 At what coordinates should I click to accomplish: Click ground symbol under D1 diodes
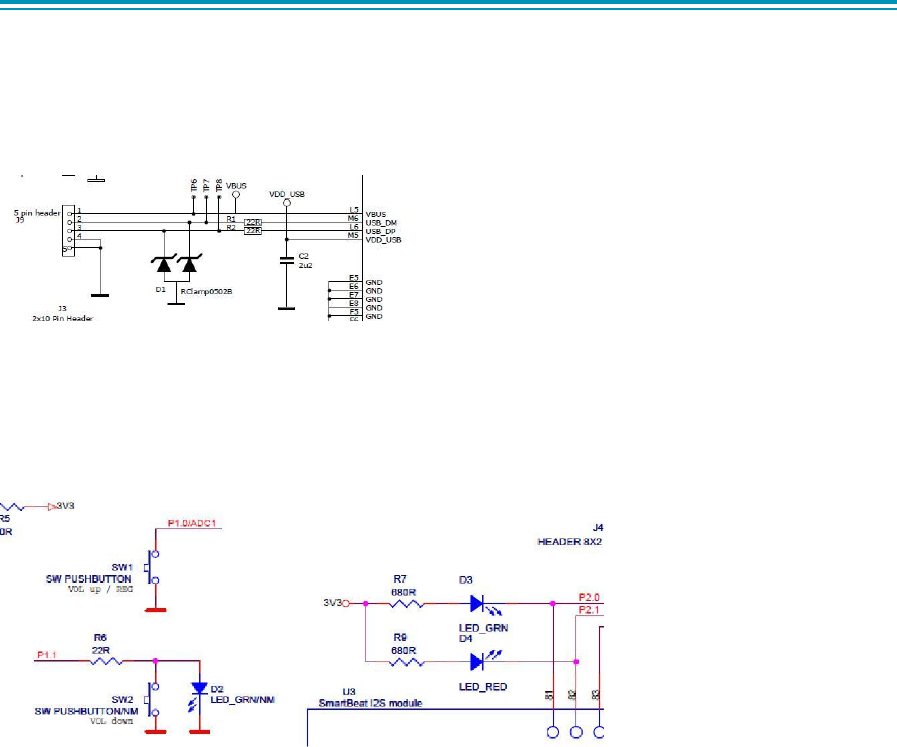[176, 304]
